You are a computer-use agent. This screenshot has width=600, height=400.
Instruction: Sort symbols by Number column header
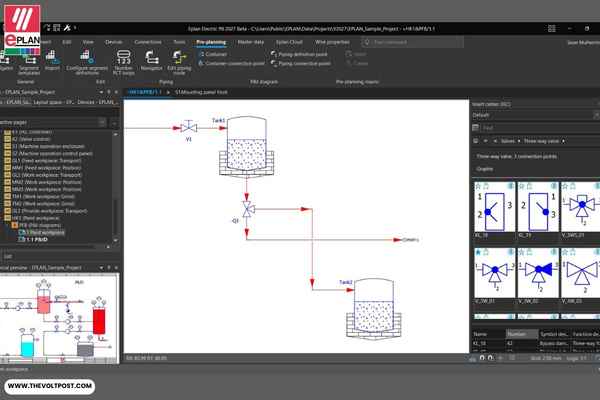click(x=522, y=334)
